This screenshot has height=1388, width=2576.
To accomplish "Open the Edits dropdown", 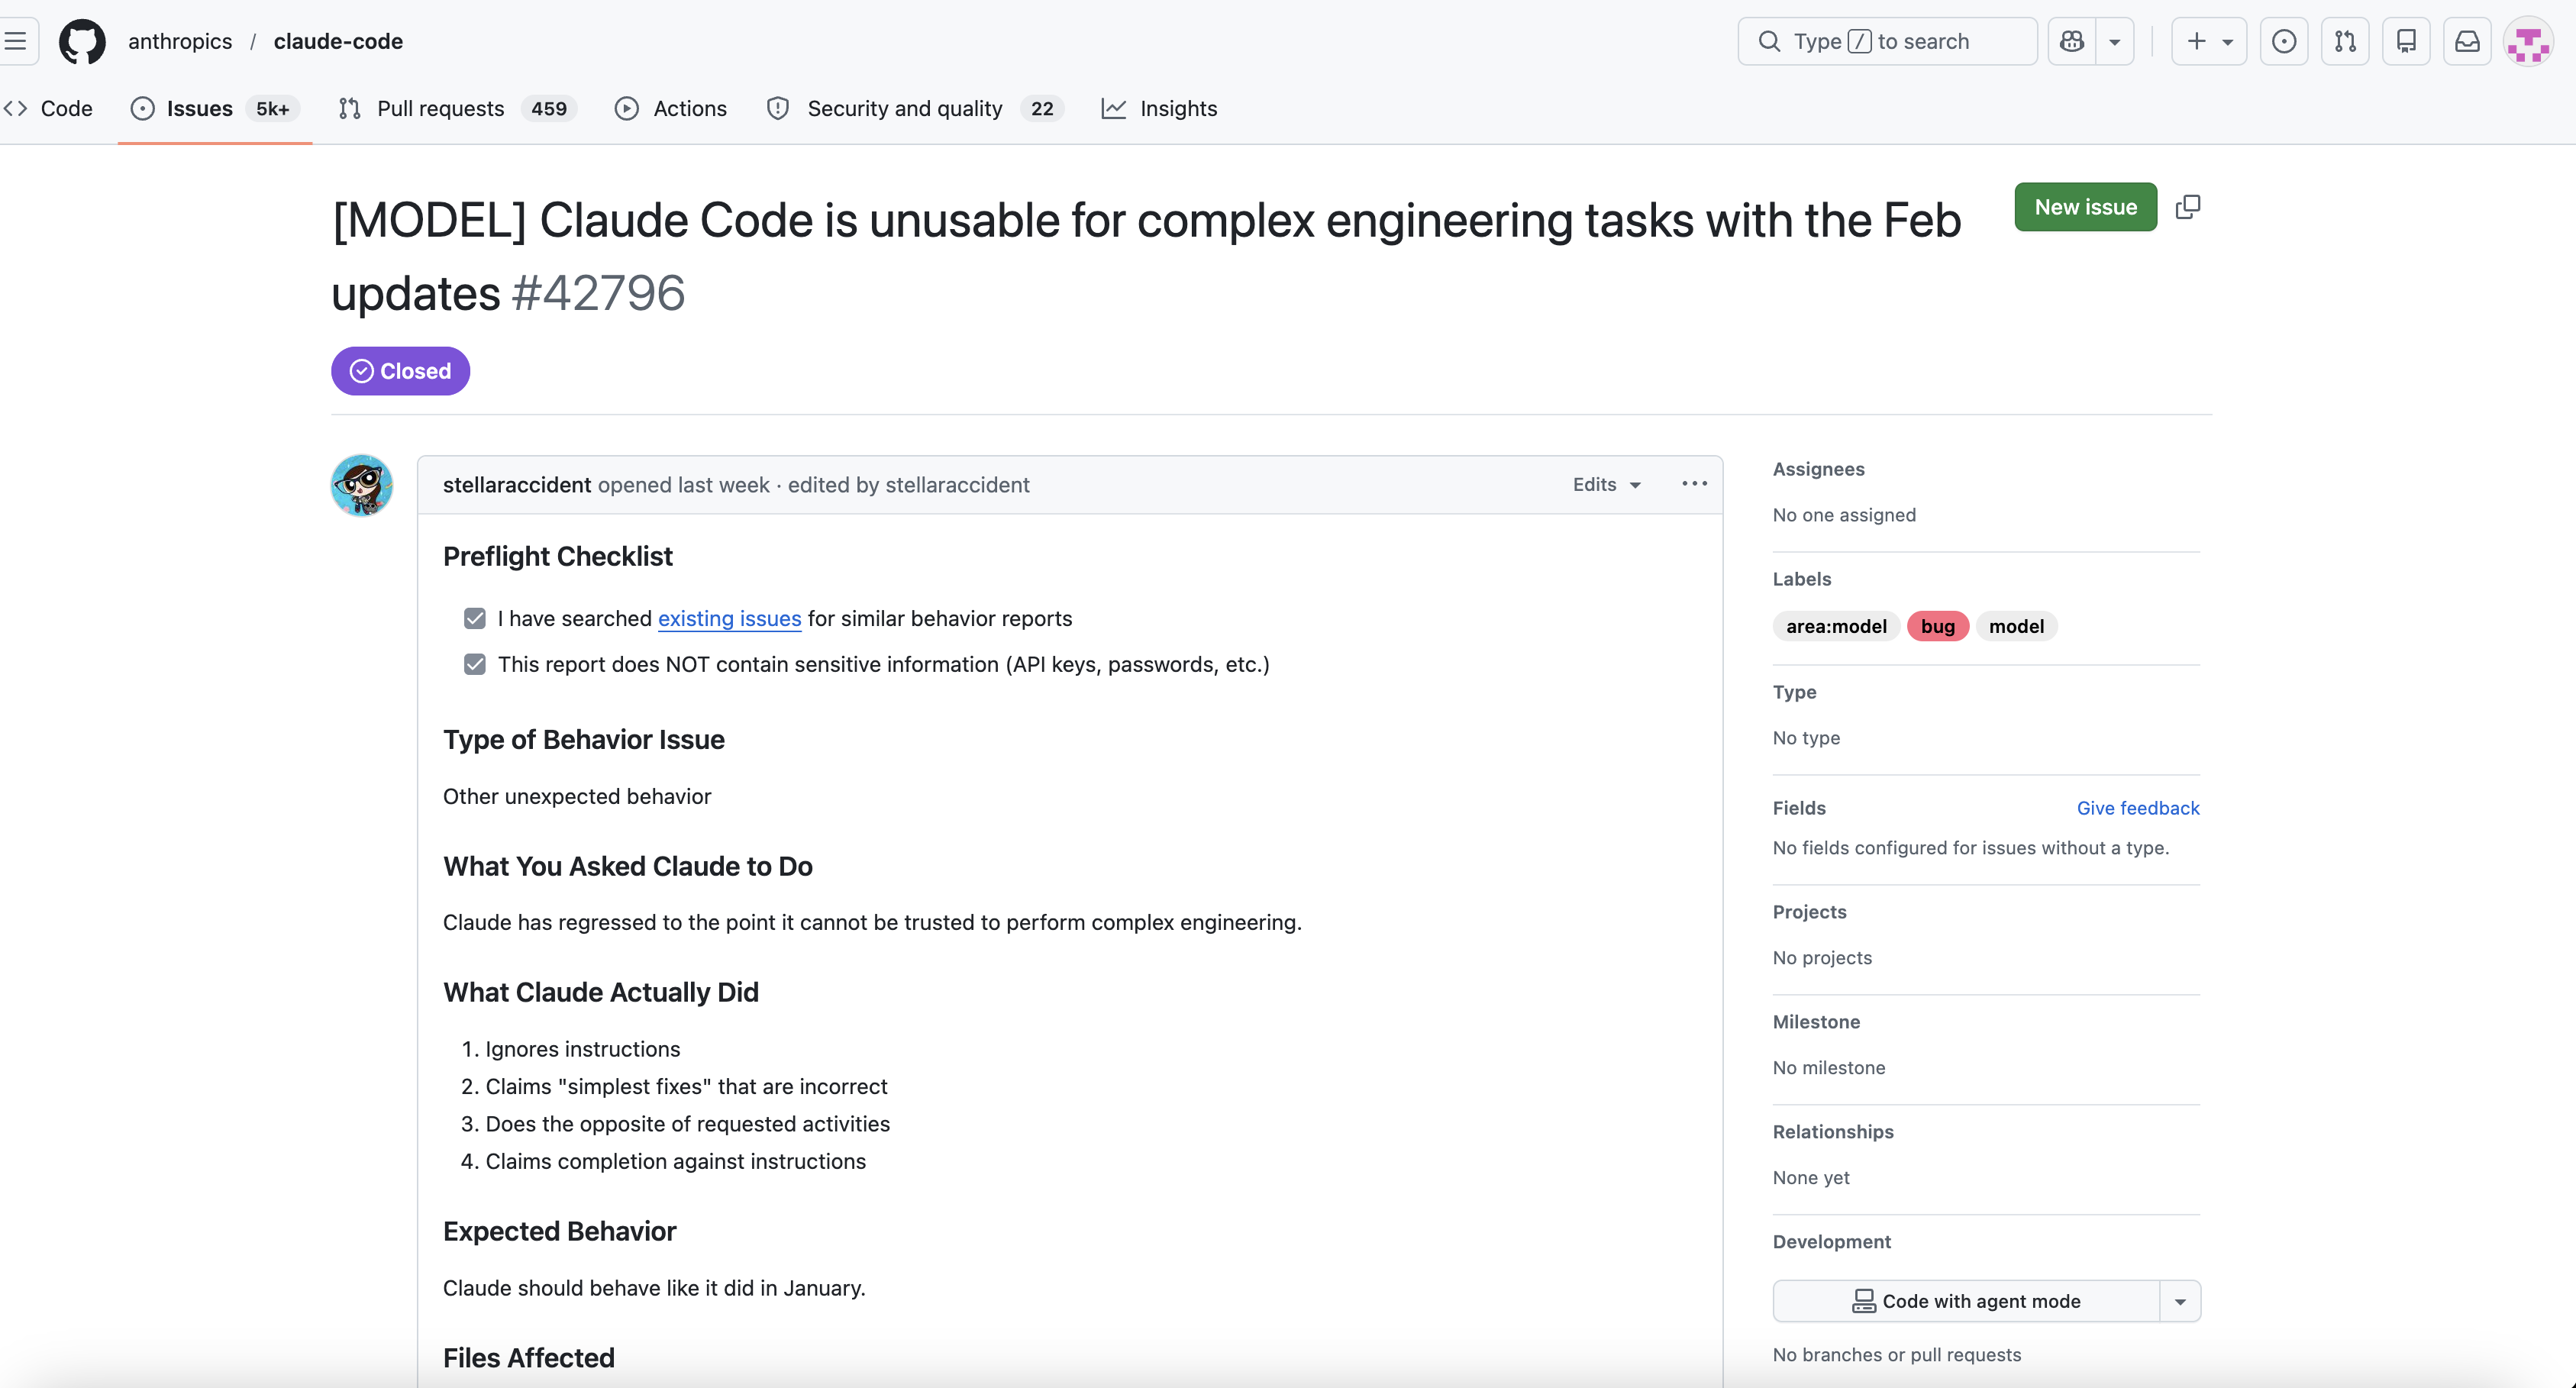I will [x=1604, y=484].
